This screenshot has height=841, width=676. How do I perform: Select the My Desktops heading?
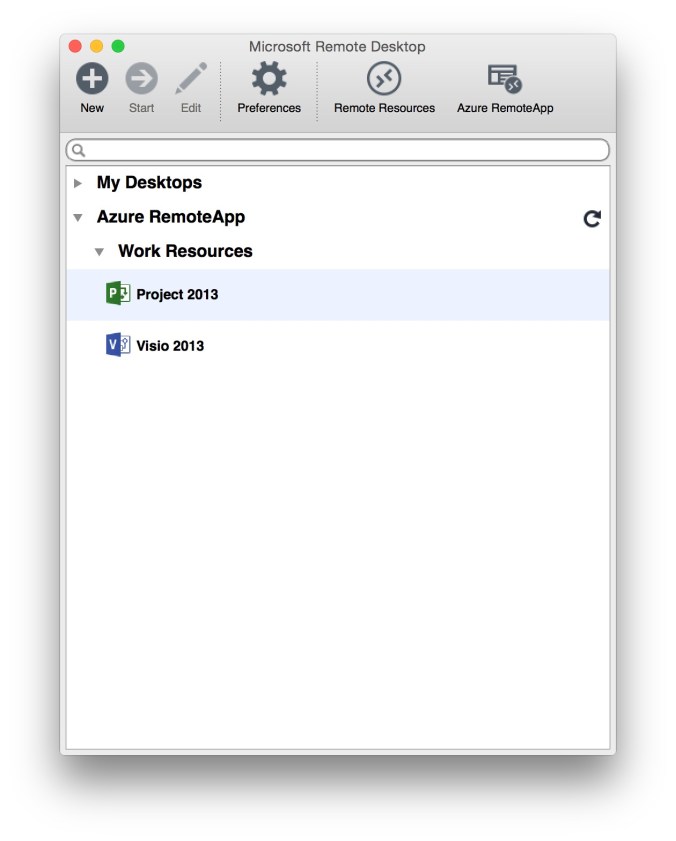coord(149,183)
